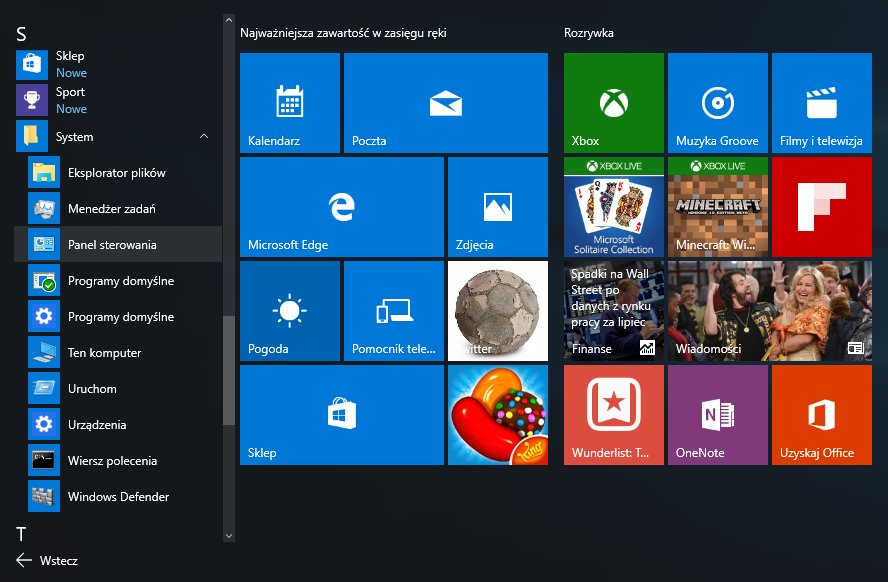Open the Poczta mail tile
The width and height of the screenshot is (888, 582).
[x=445, y=103]
